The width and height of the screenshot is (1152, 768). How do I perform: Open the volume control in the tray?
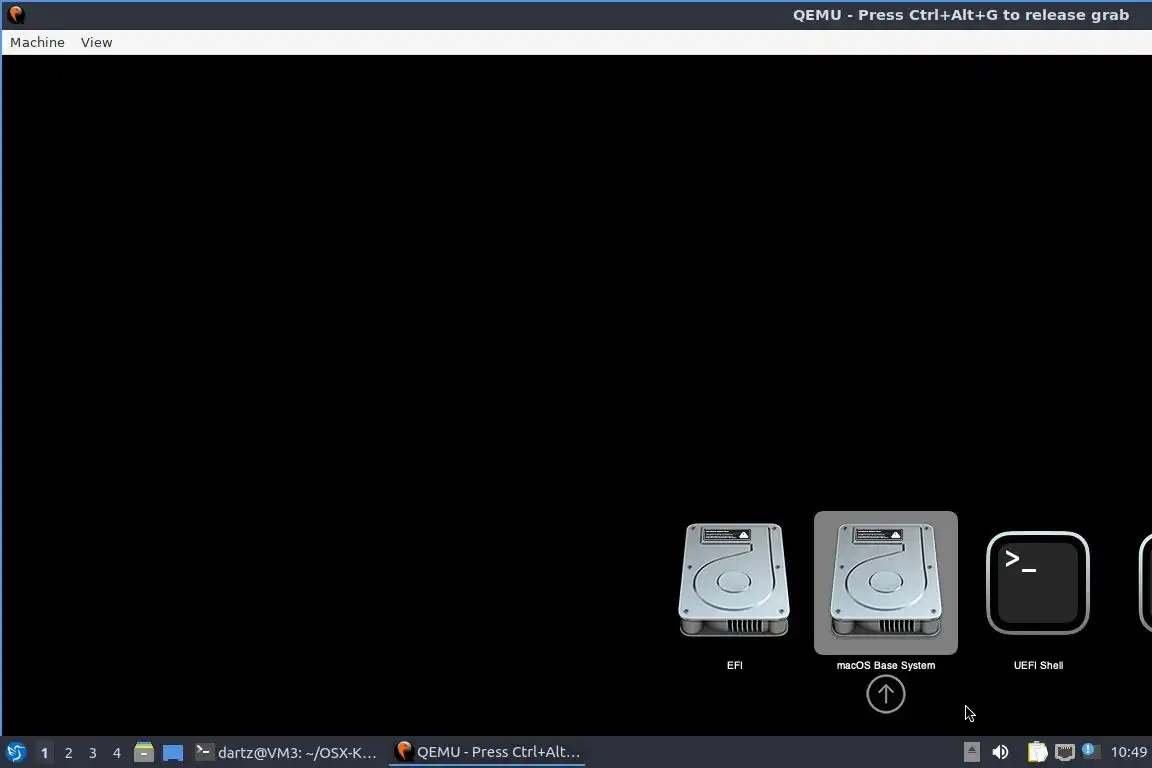tap(1000, 752)
